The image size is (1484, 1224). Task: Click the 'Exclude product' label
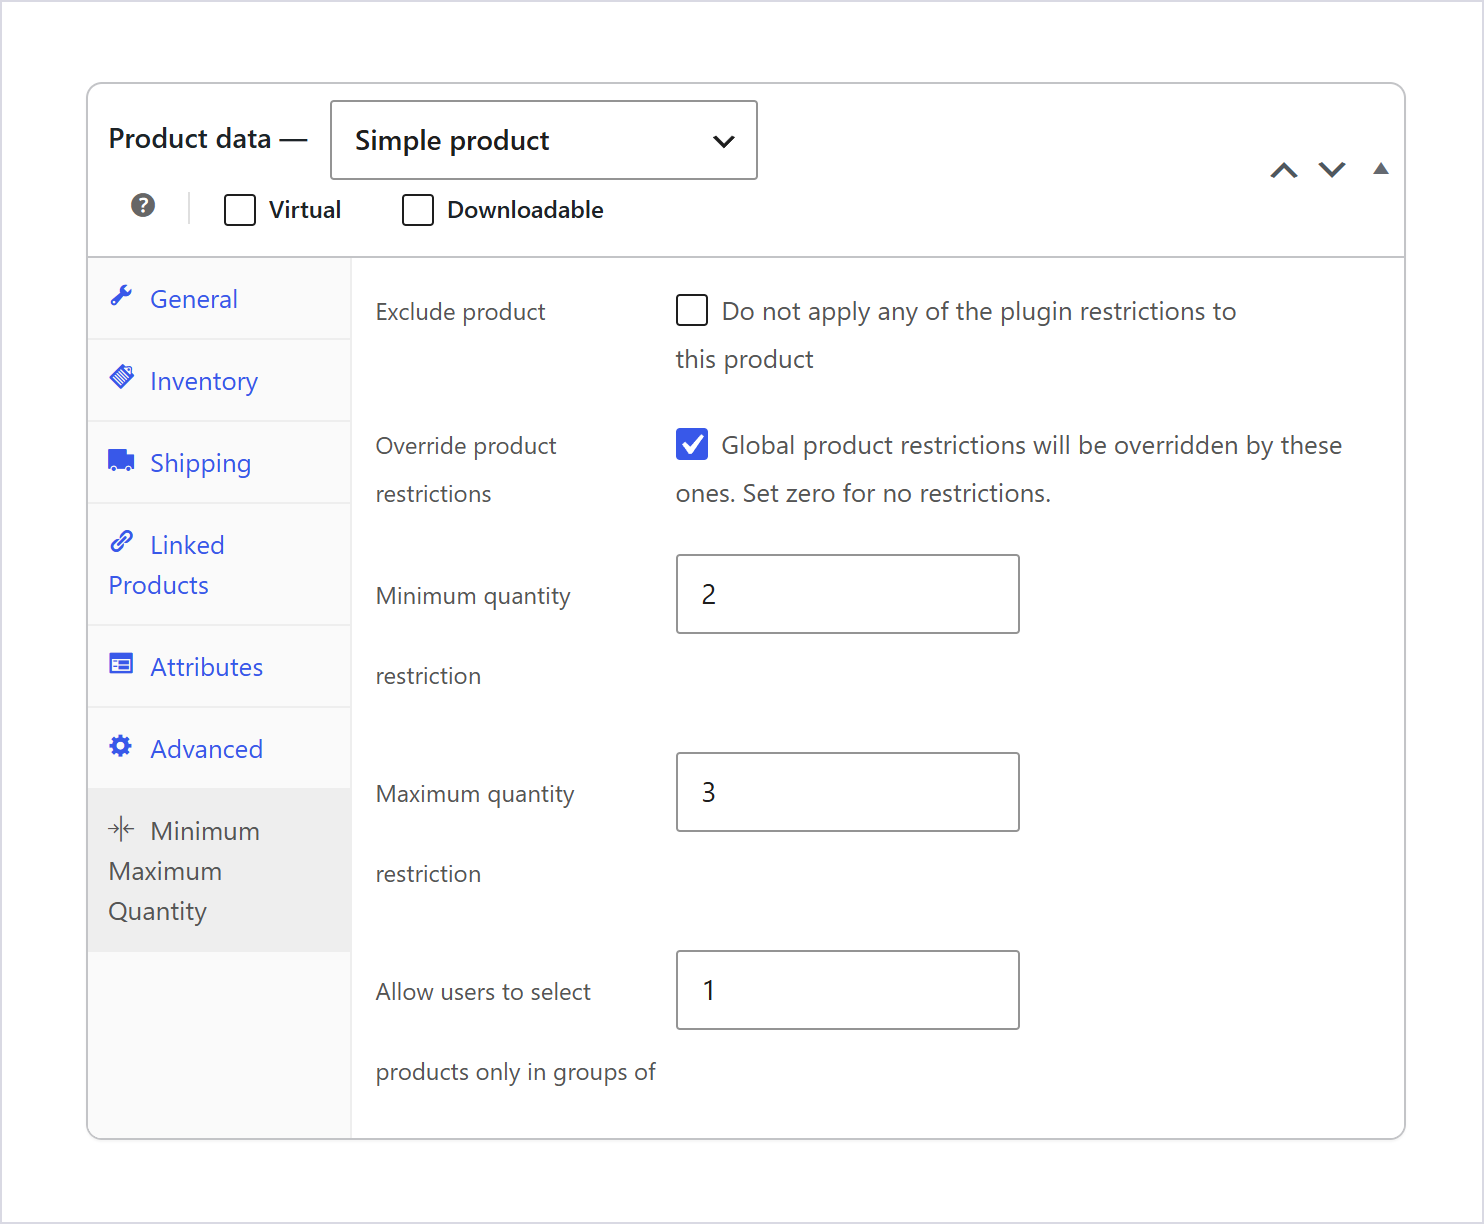[x=460, y=312]
